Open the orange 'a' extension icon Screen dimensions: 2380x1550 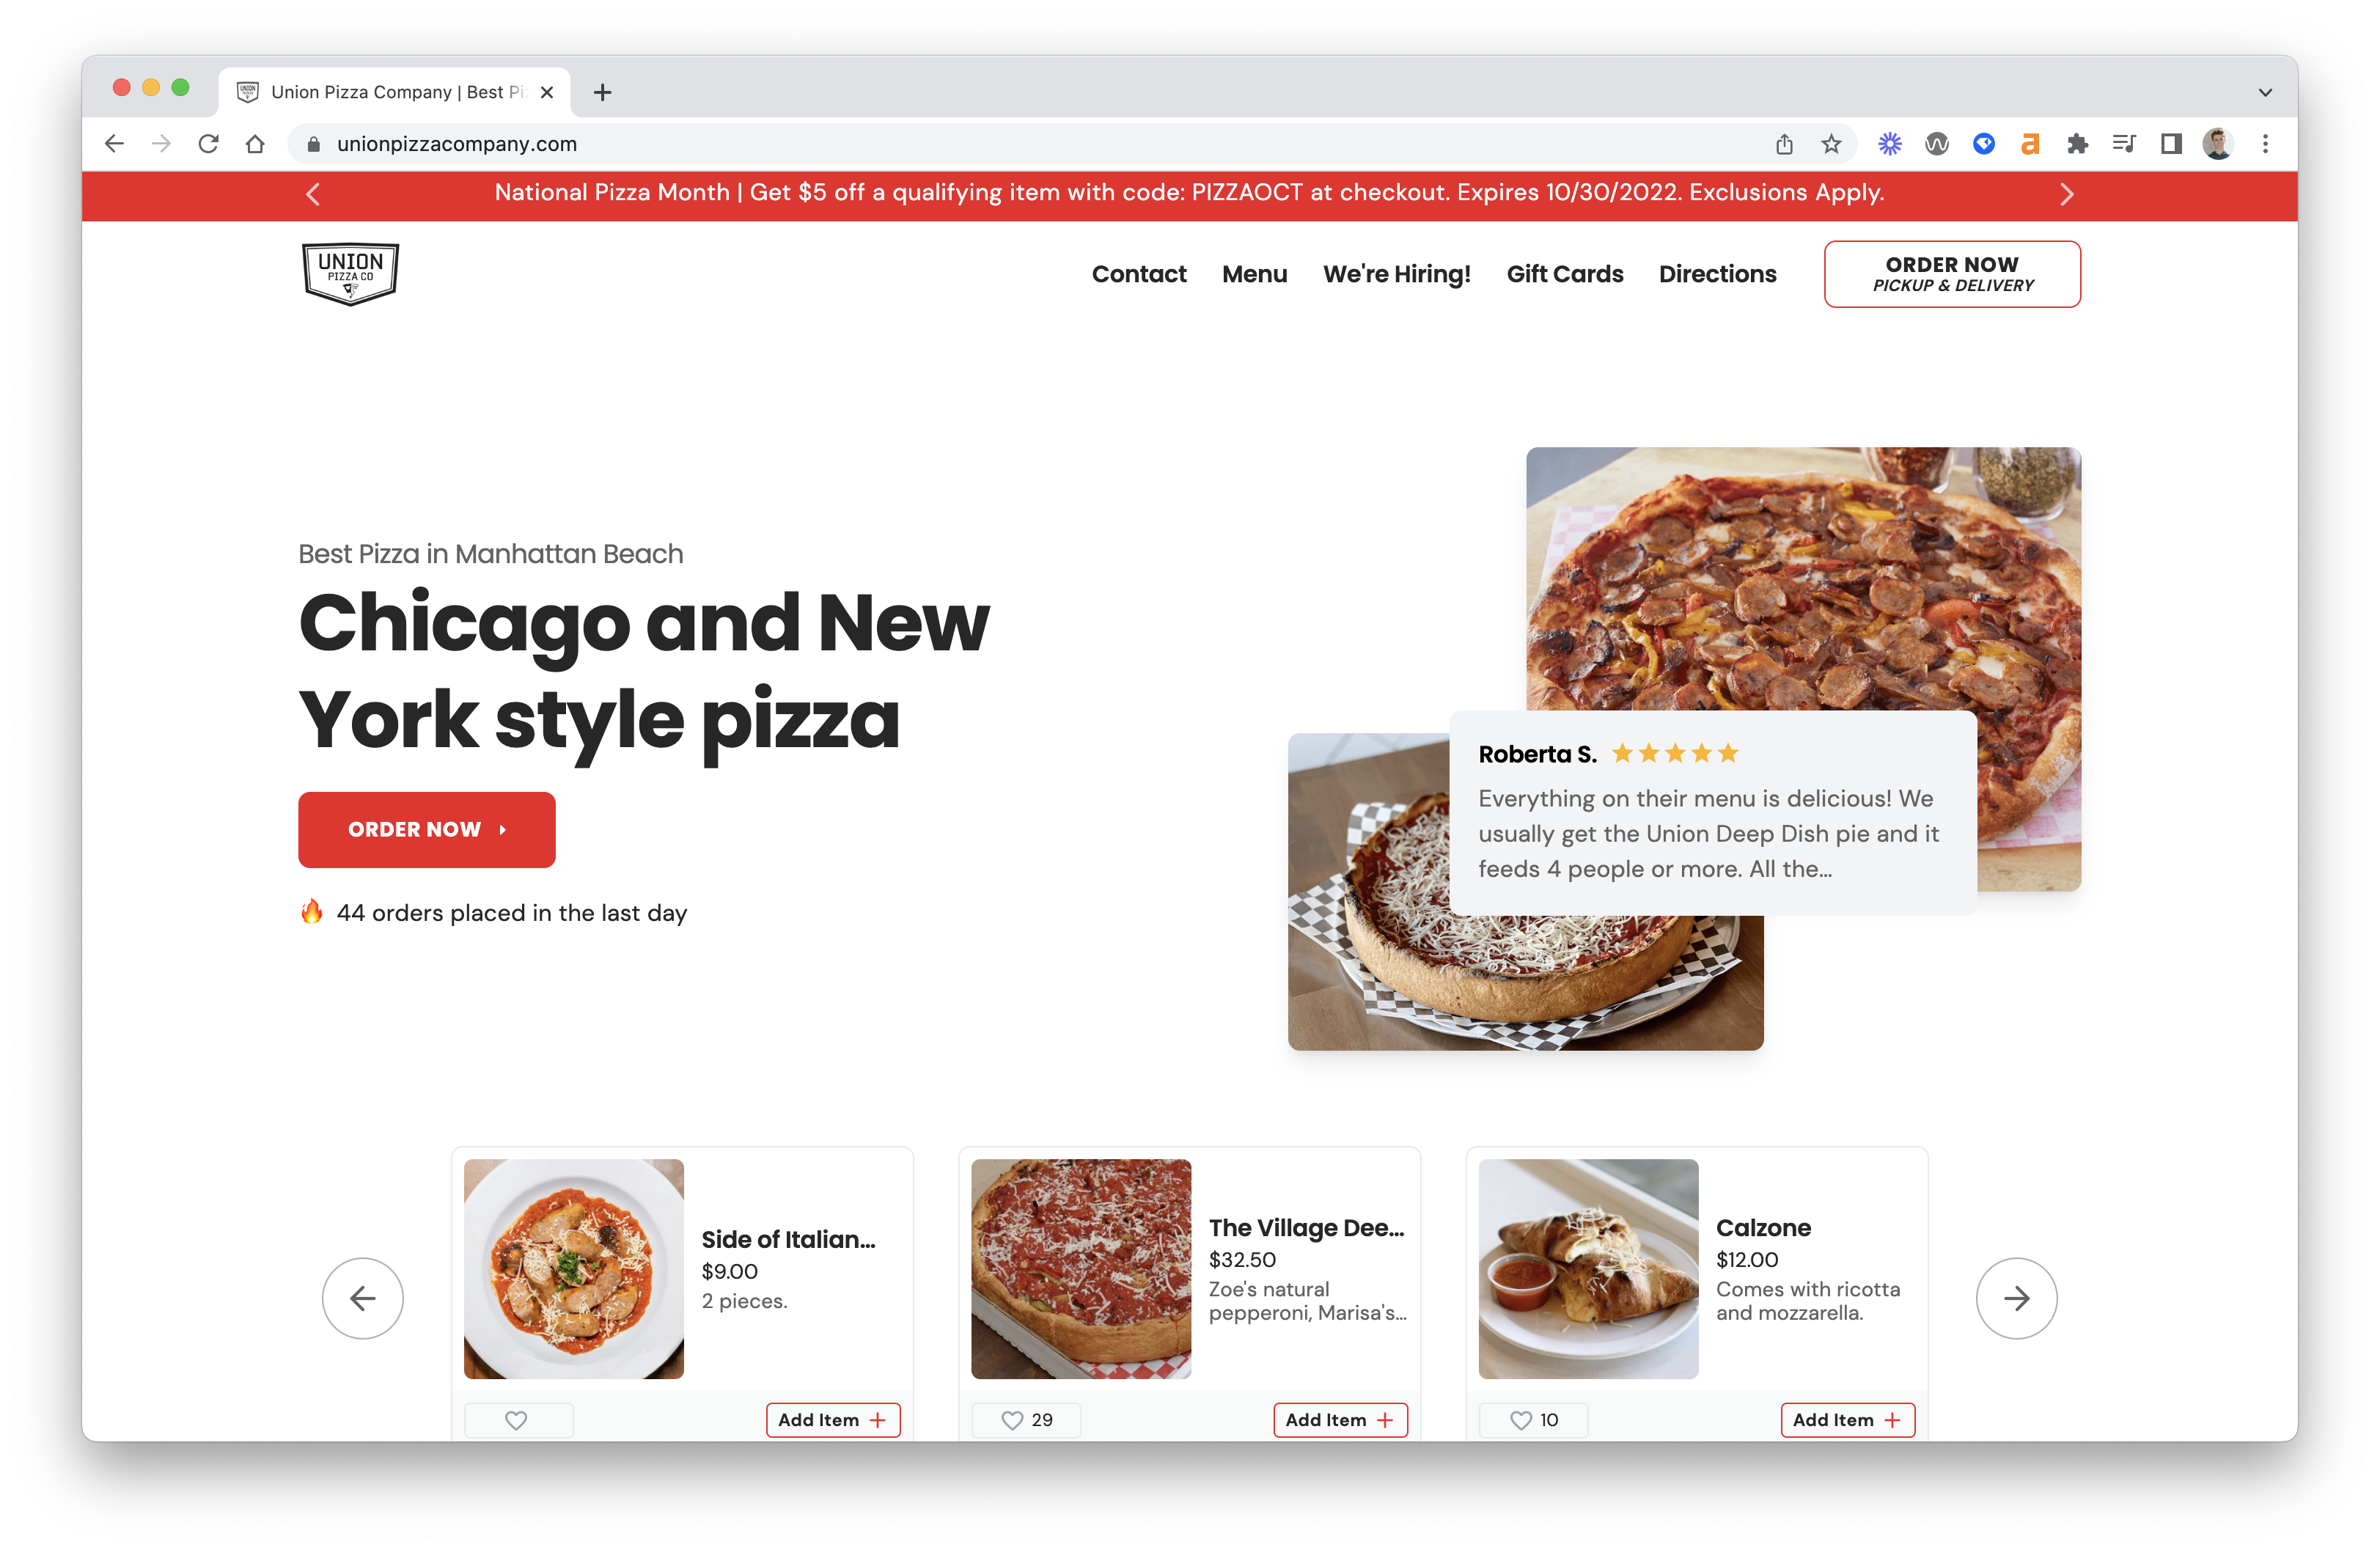click(x=2030, y=144)
